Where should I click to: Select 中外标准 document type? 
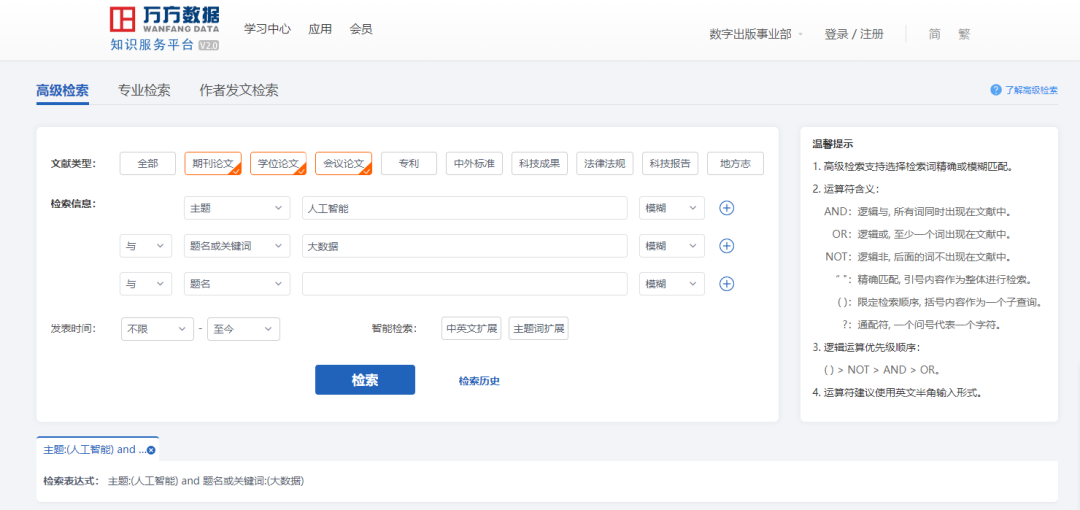475,163
